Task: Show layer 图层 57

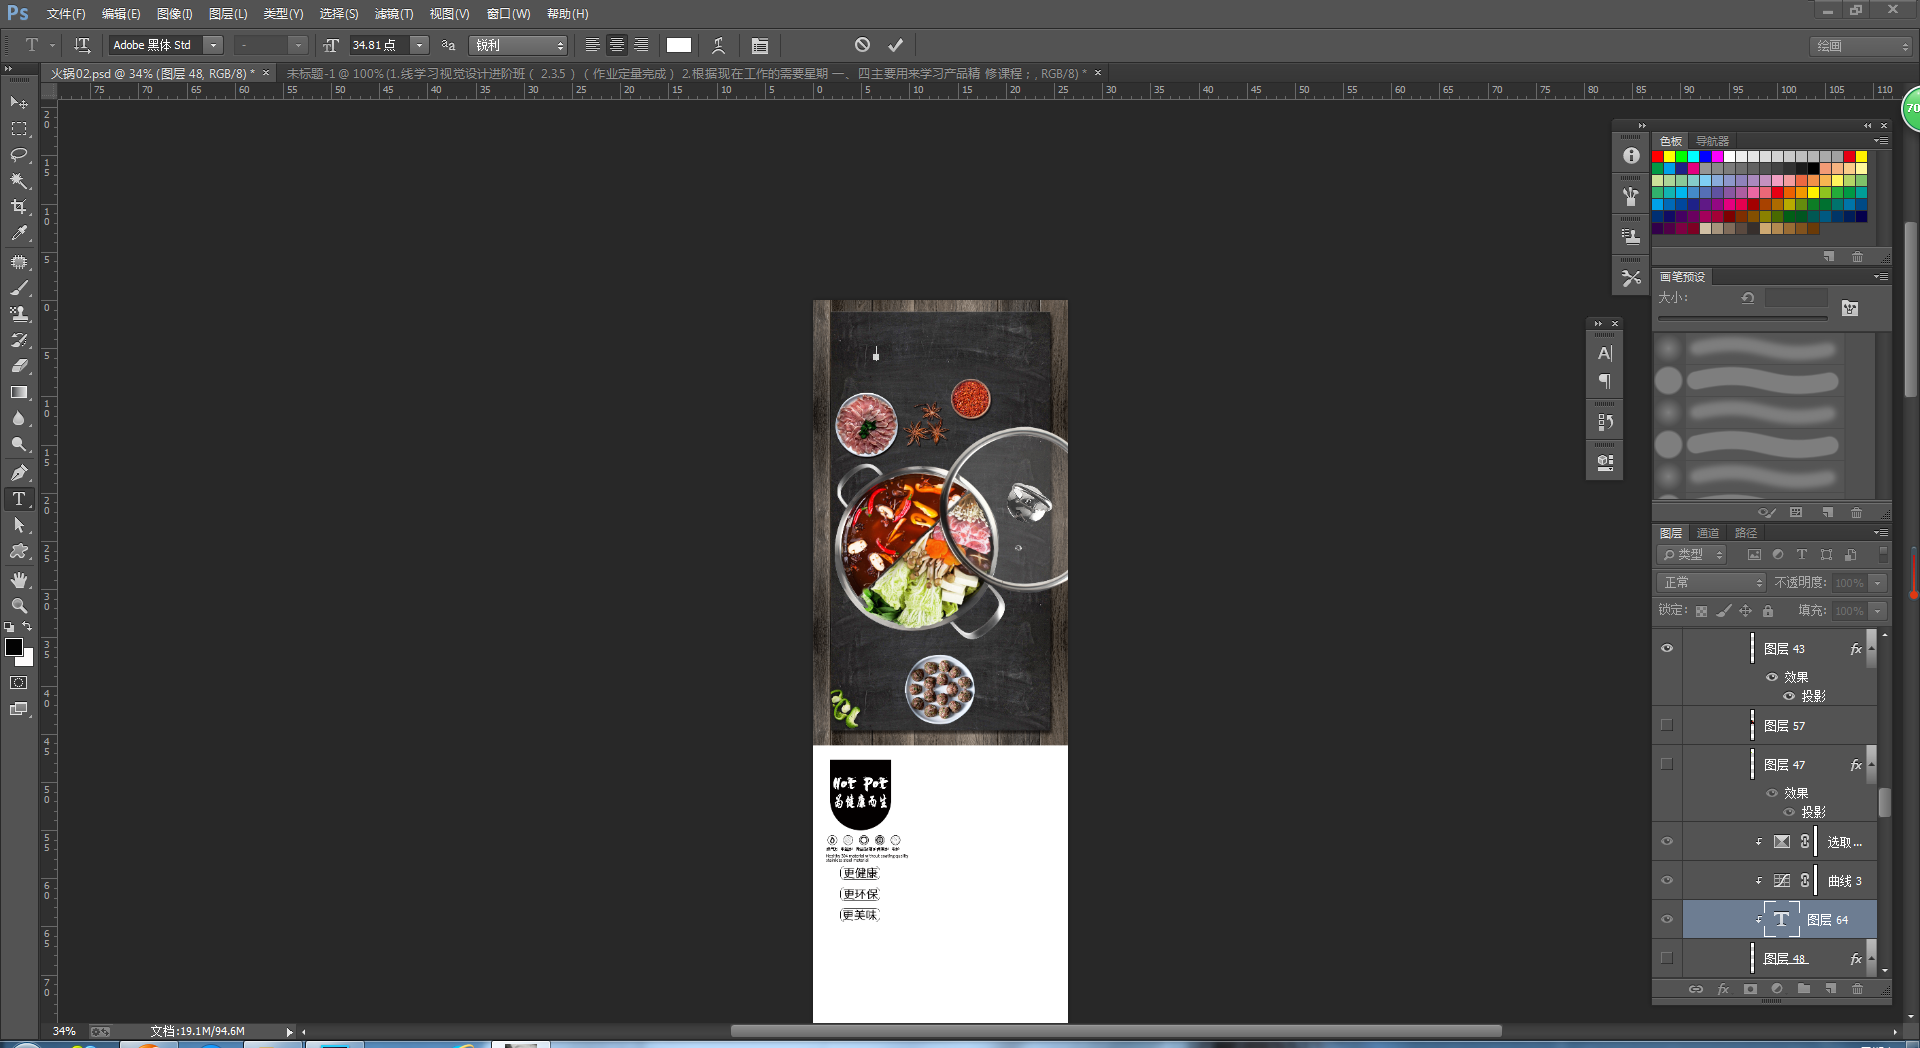Action: 1667,725
